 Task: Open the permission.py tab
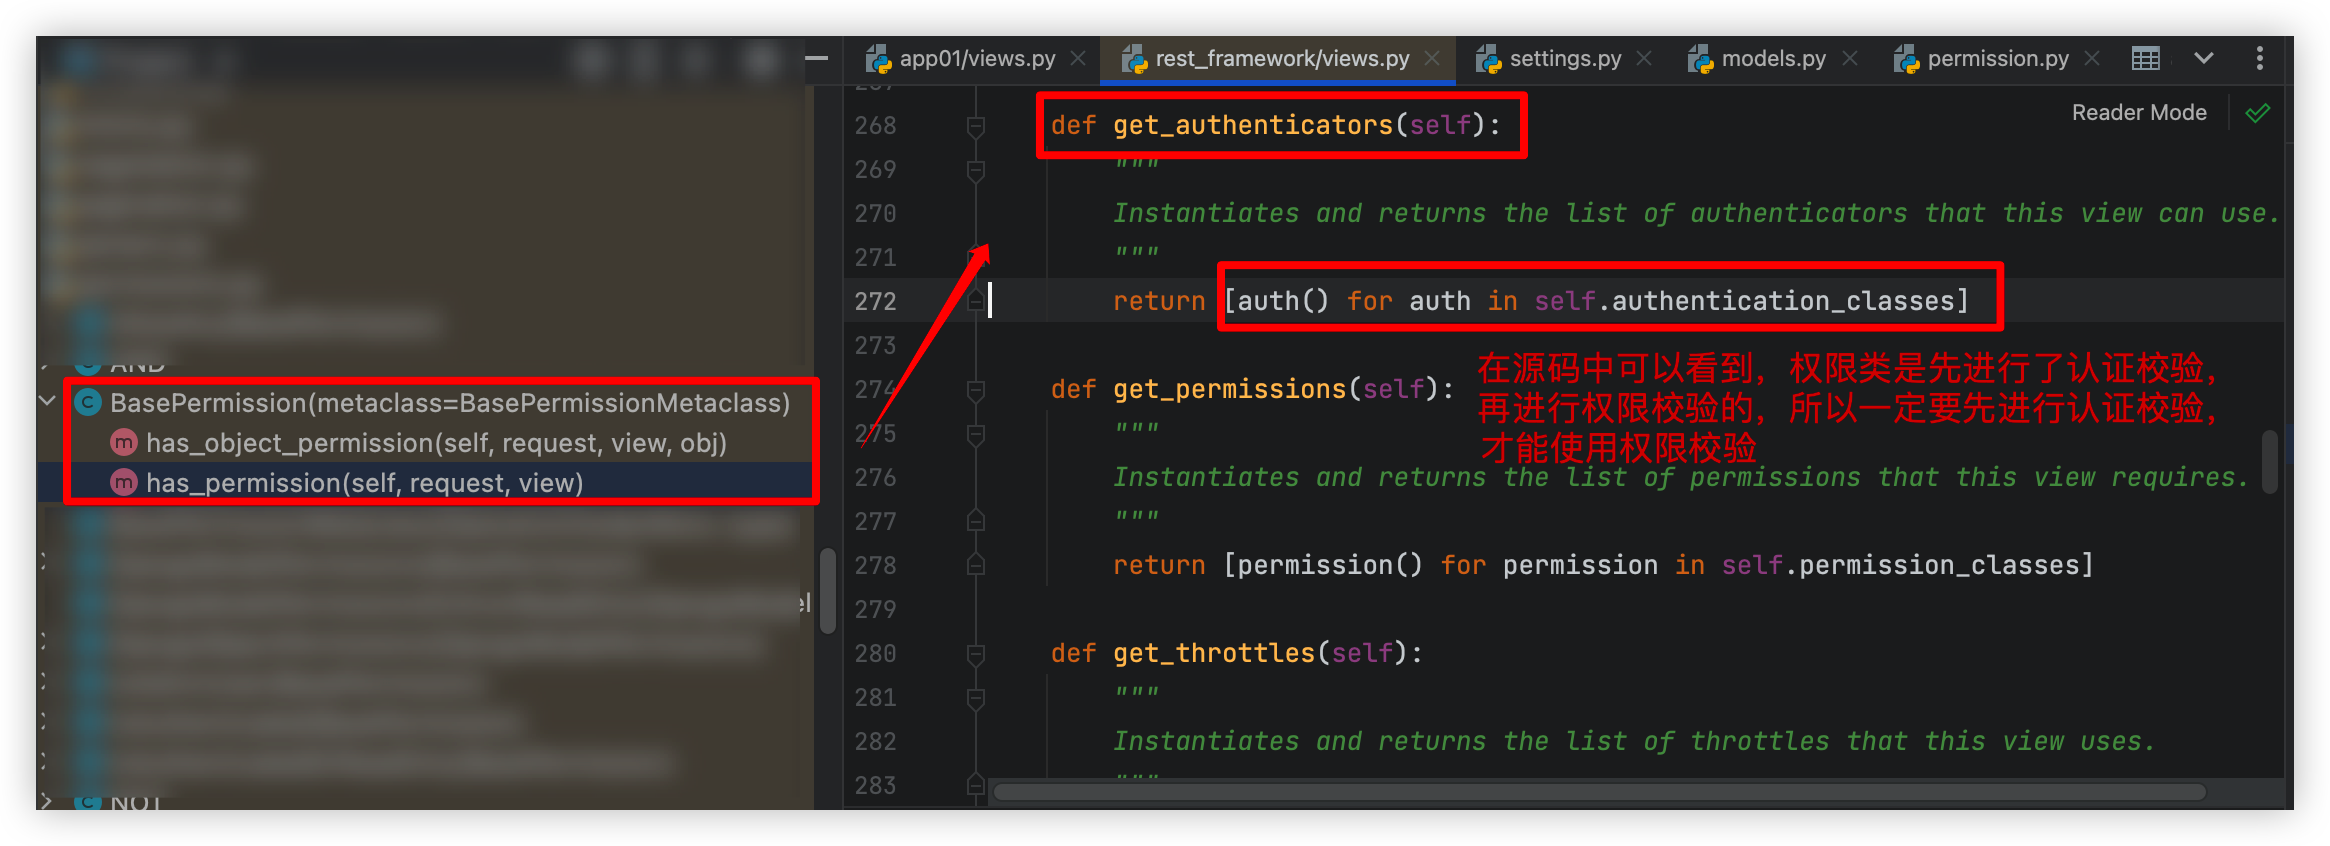click(x=1997, y=59)
